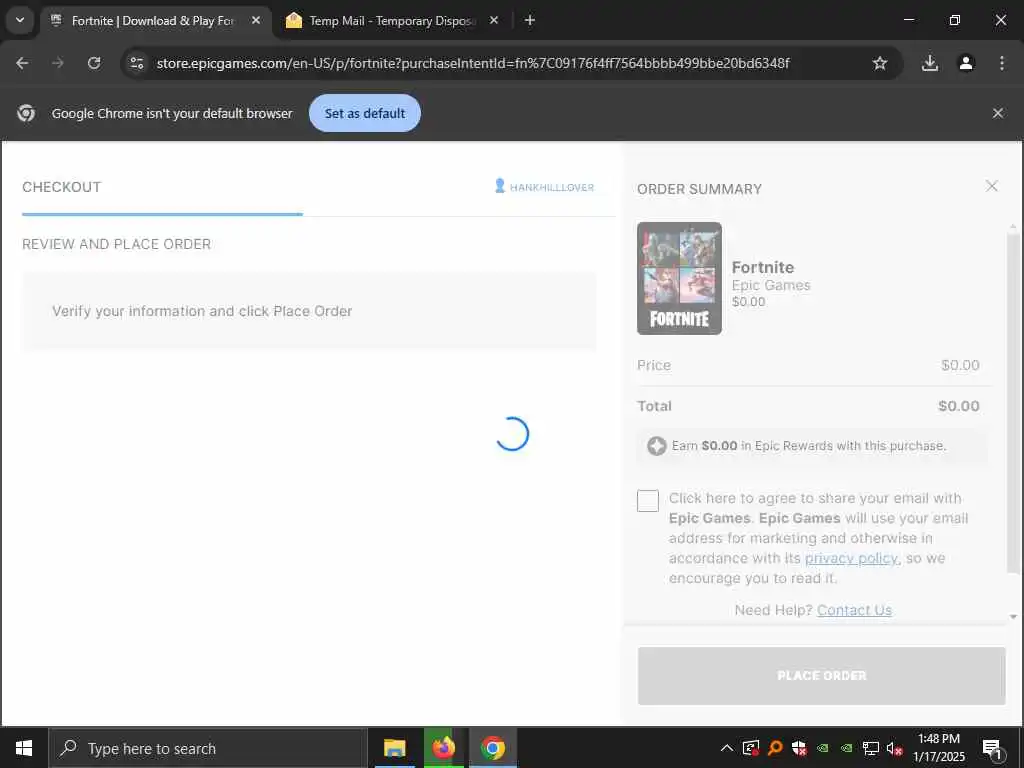The width and height of the screenshot is (1024, 768).
Task: Click Set as default browser button
Action: coord(364,114)
